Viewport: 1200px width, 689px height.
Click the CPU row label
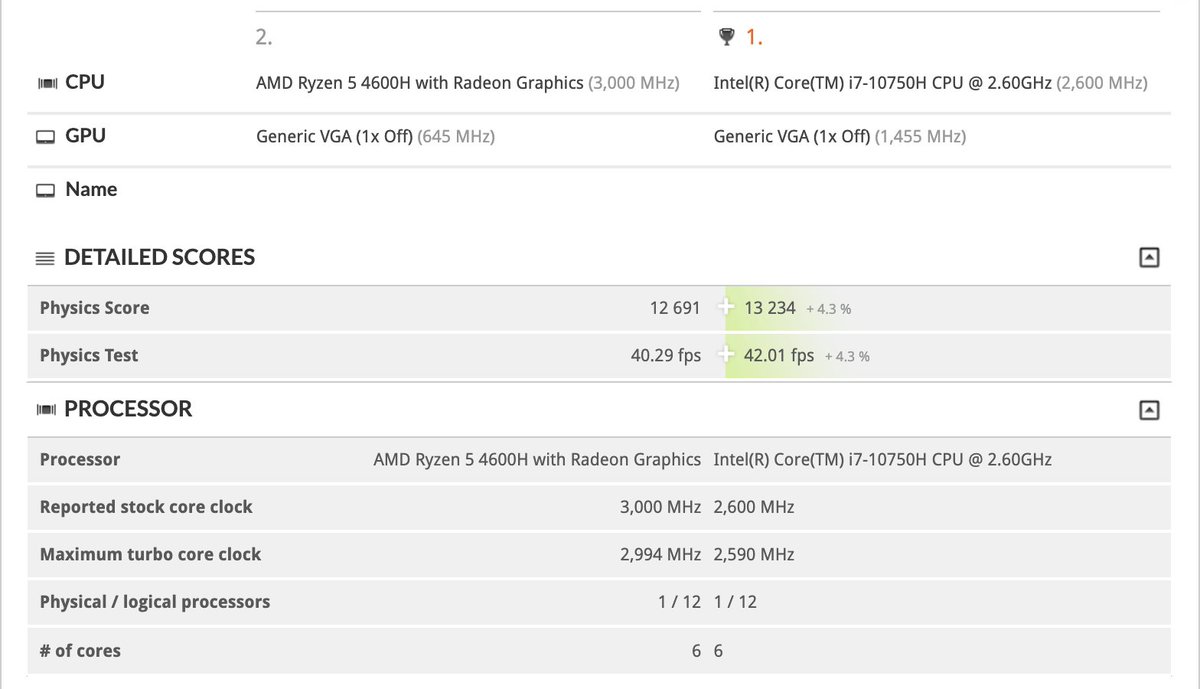tap(85, 82)
